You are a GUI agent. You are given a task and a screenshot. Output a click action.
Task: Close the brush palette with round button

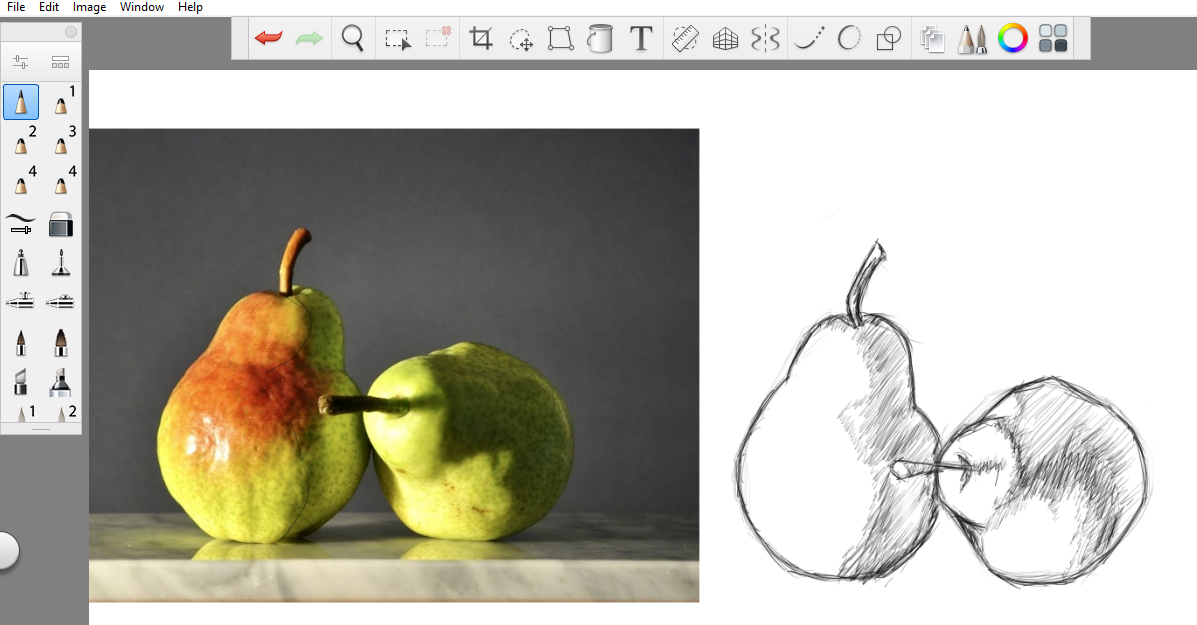[x=71, y=32]
